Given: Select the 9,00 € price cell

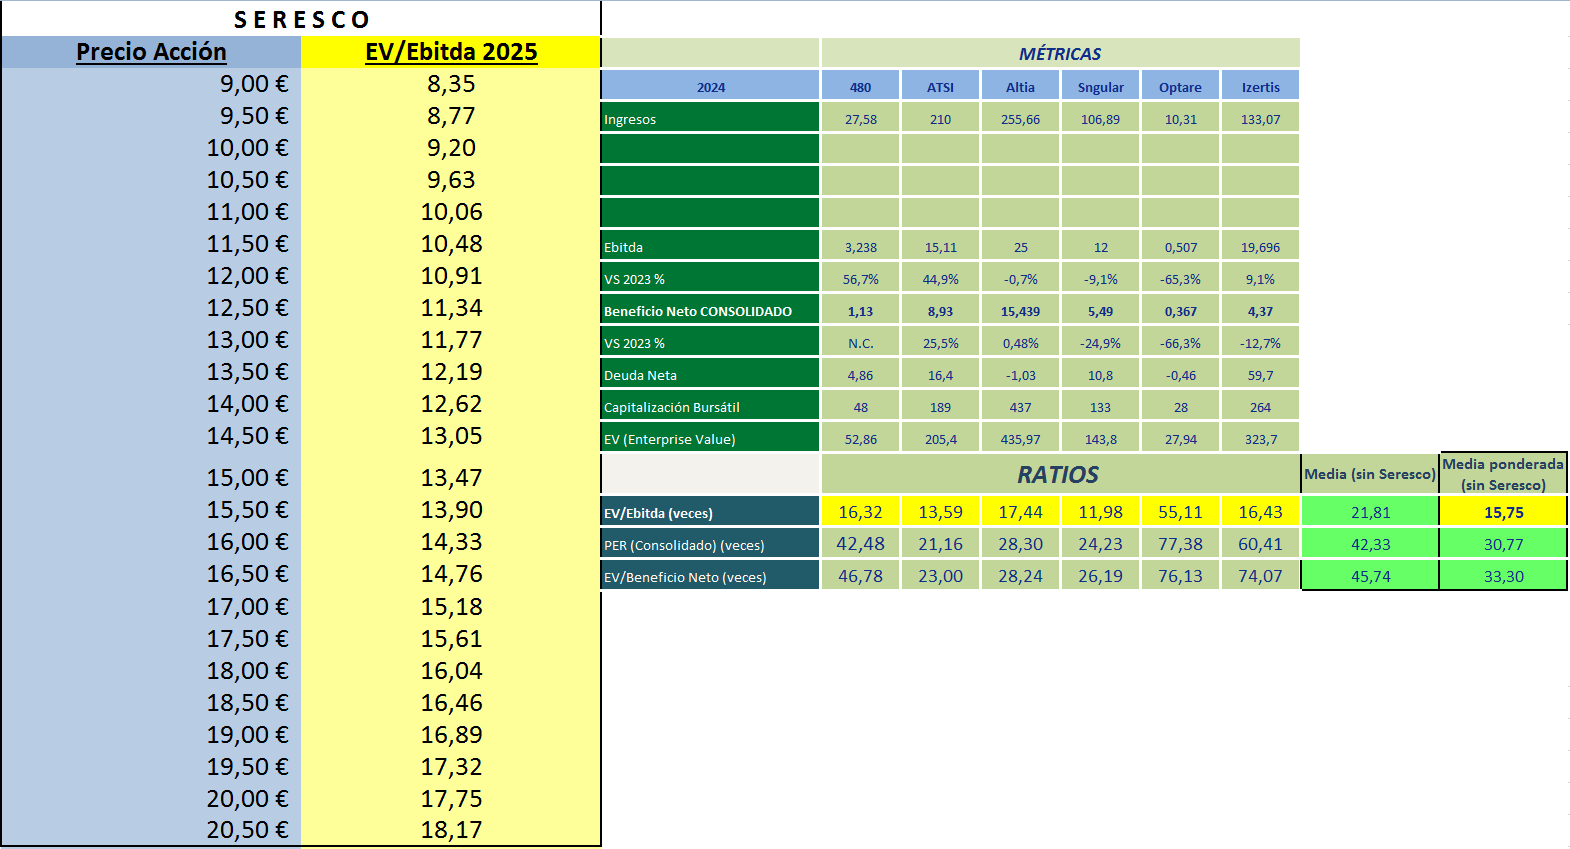Looking at the screenshot, I should click(151, 84).
